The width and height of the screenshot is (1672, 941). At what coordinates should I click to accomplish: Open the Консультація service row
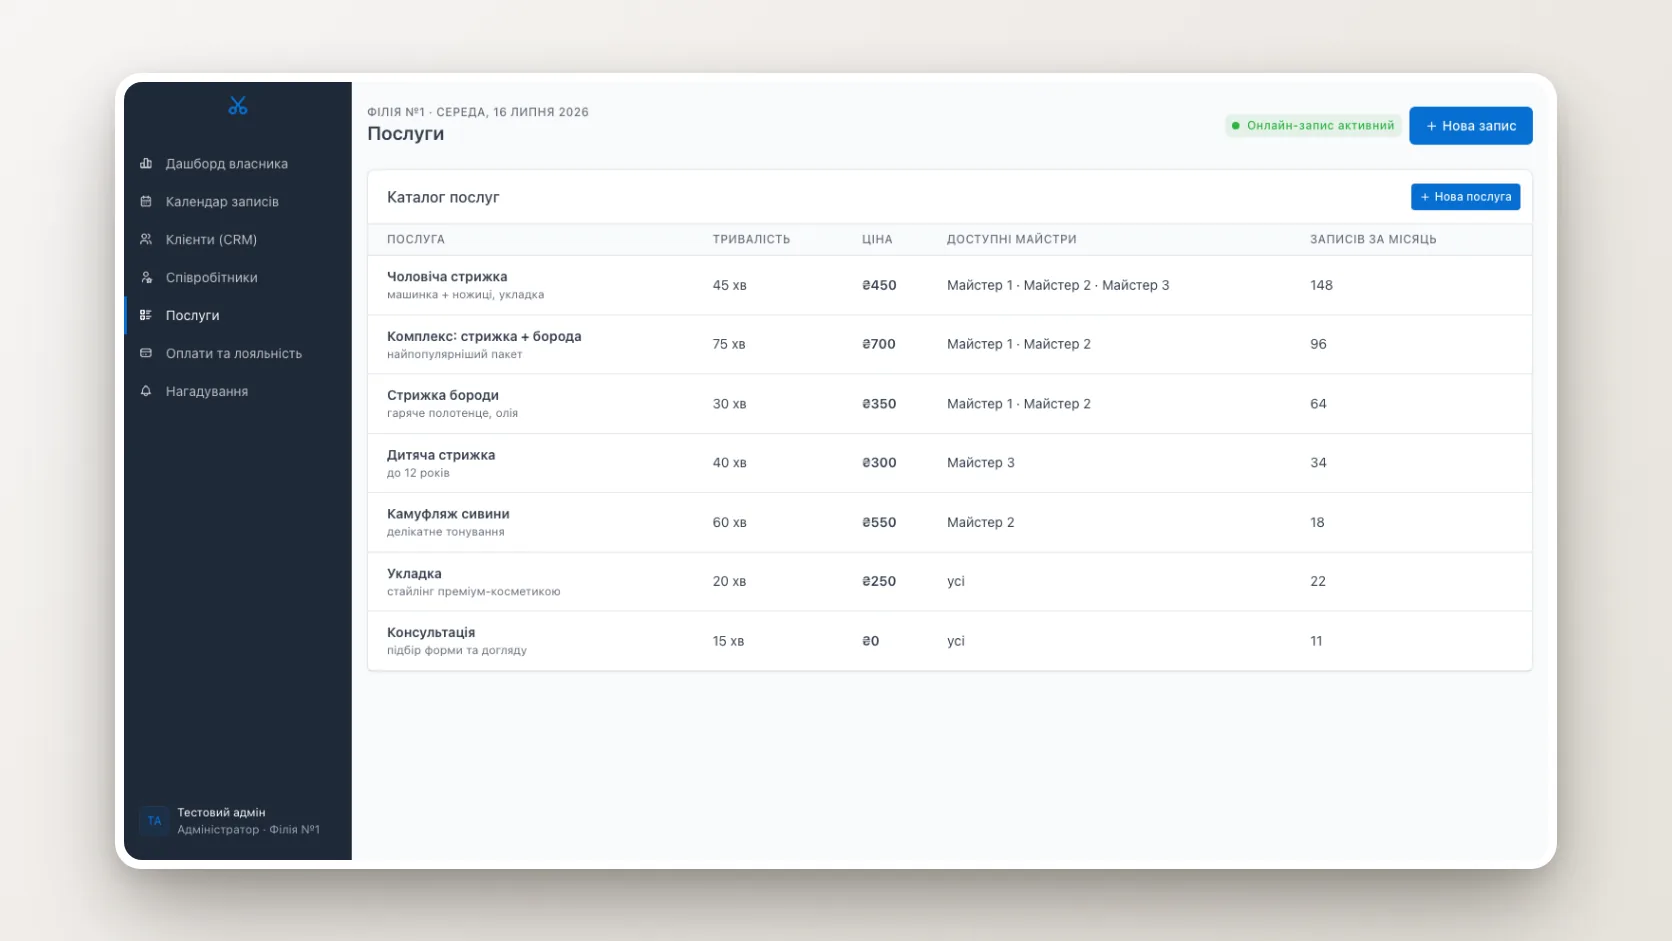click(x=949, y=641)
